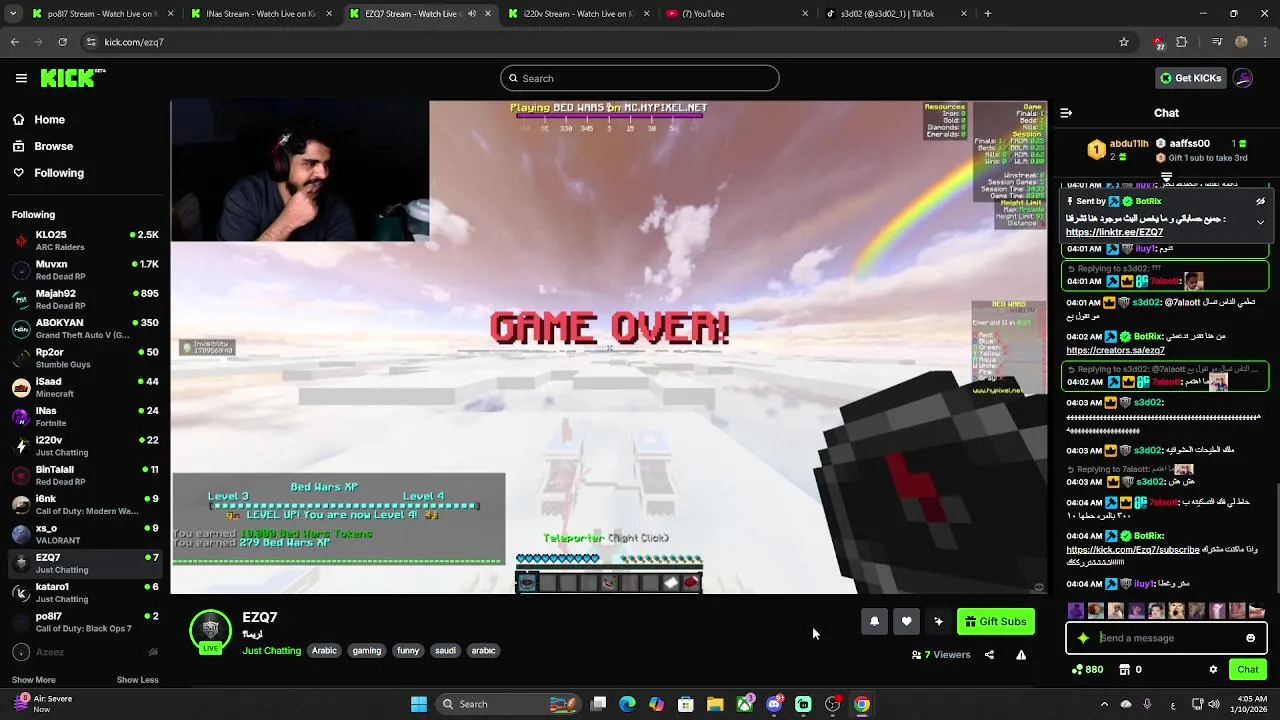Reload the page
1280x720 pixels.
[62, 42]
